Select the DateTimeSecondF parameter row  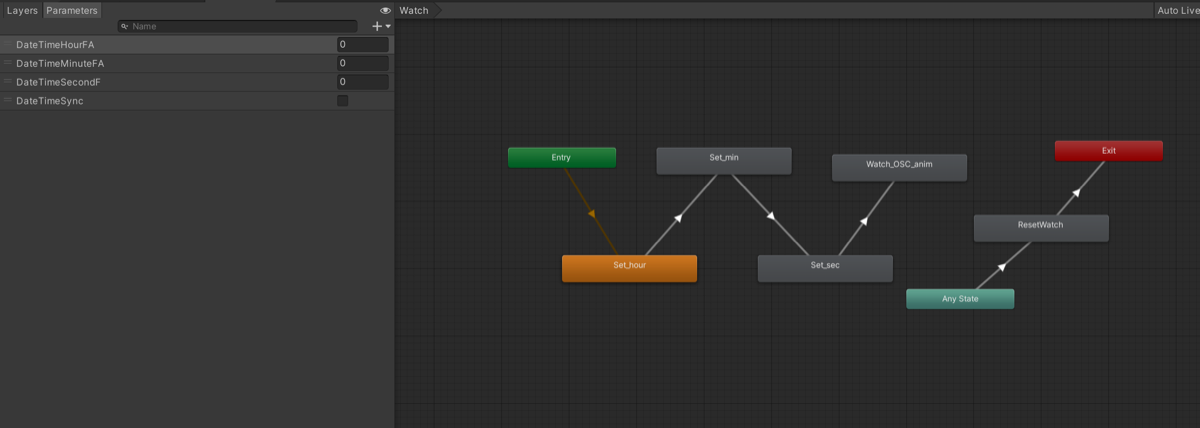pos(196,82)
